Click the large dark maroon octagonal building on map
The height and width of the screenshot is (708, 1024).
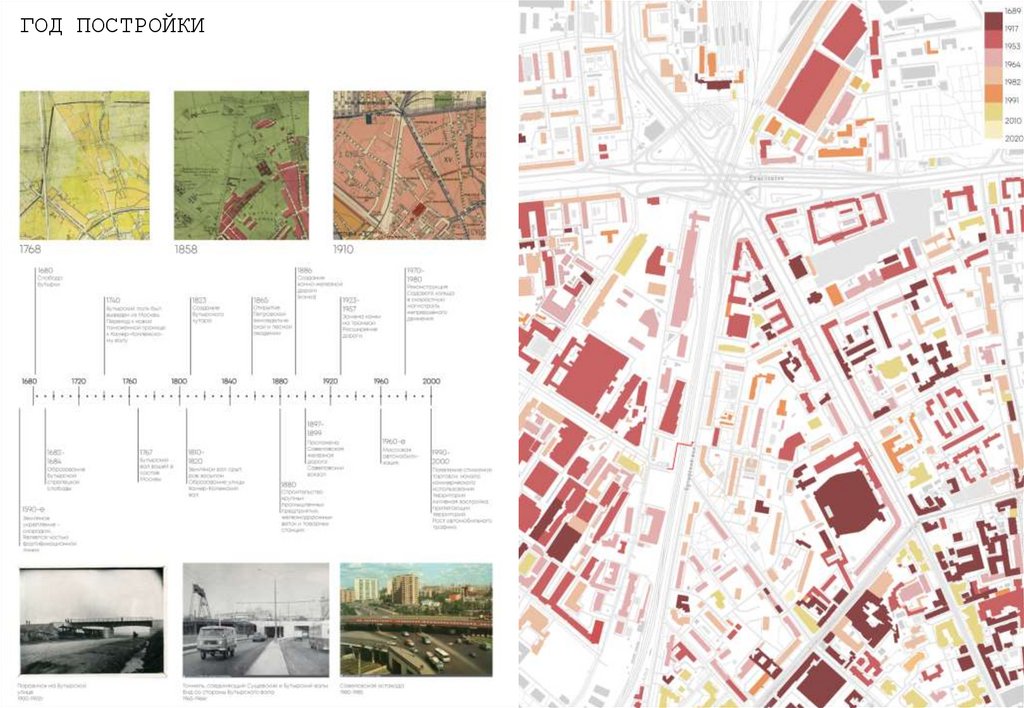pyautogui.click(x=849, y=502)
